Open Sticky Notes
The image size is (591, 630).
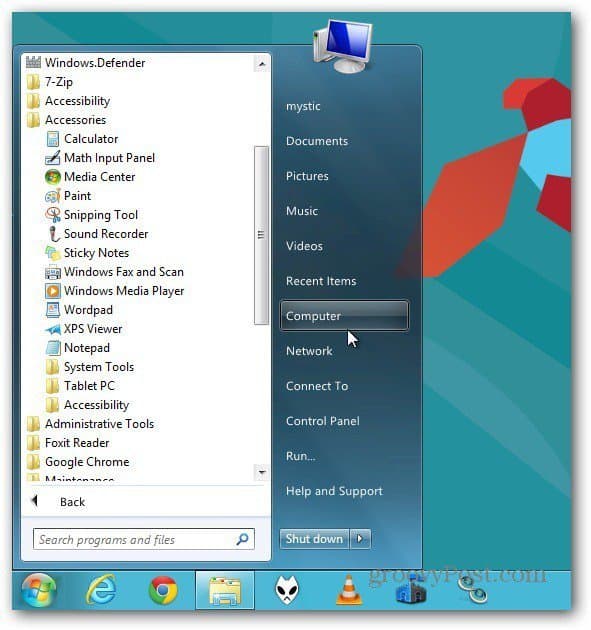[x=87, y=253]
